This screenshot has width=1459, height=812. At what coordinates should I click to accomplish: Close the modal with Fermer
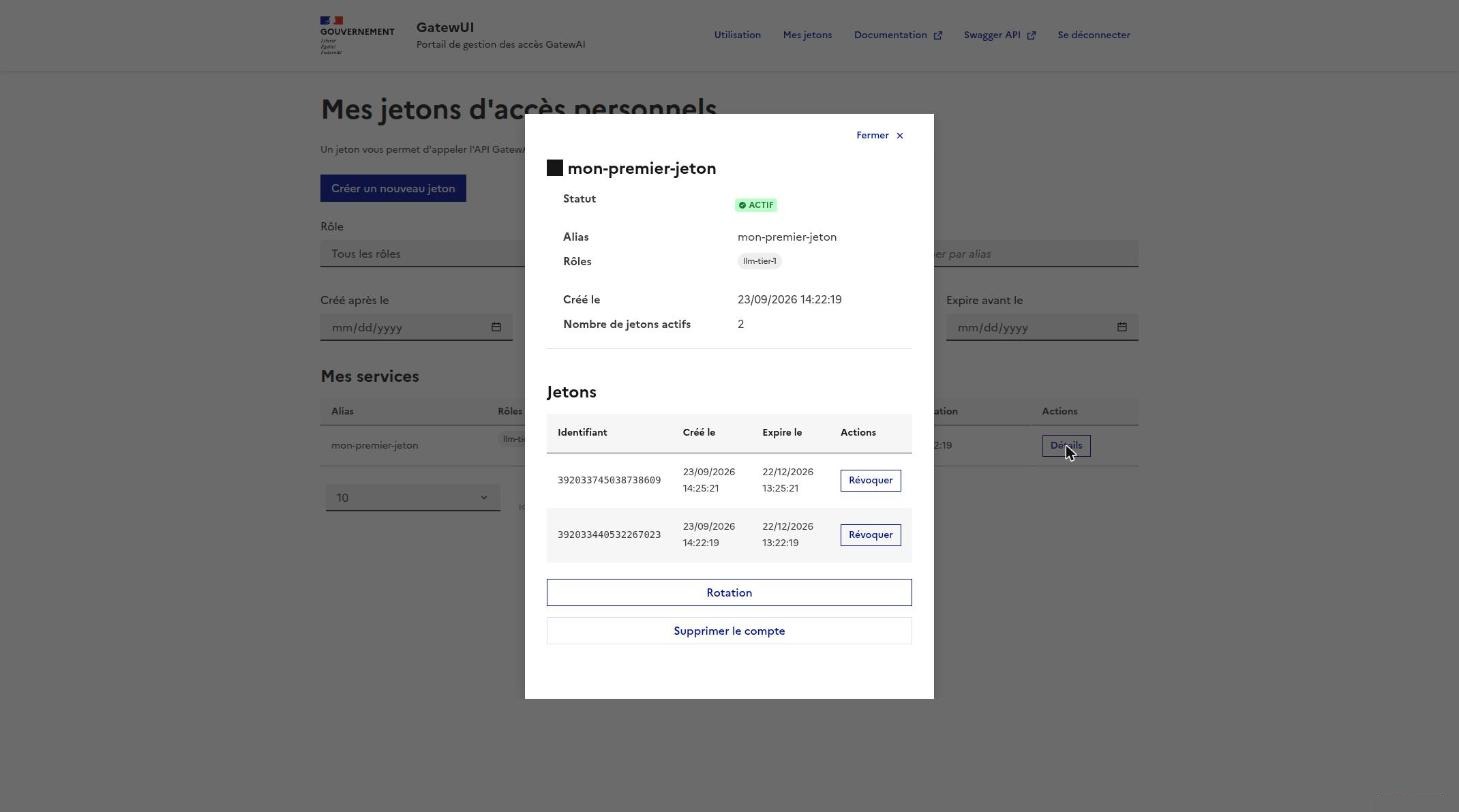click(x=880, y=135)
